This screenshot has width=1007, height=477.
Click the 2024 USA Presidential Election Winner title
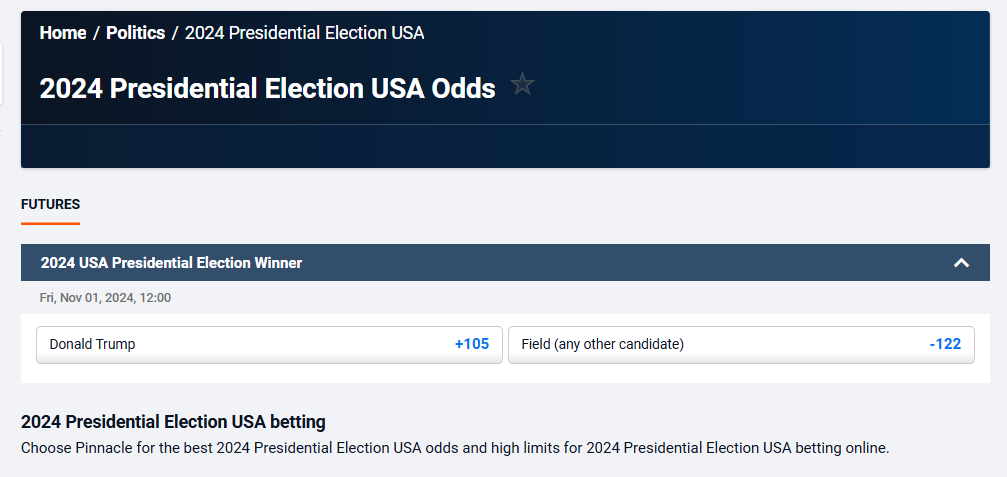pos(171,263)
